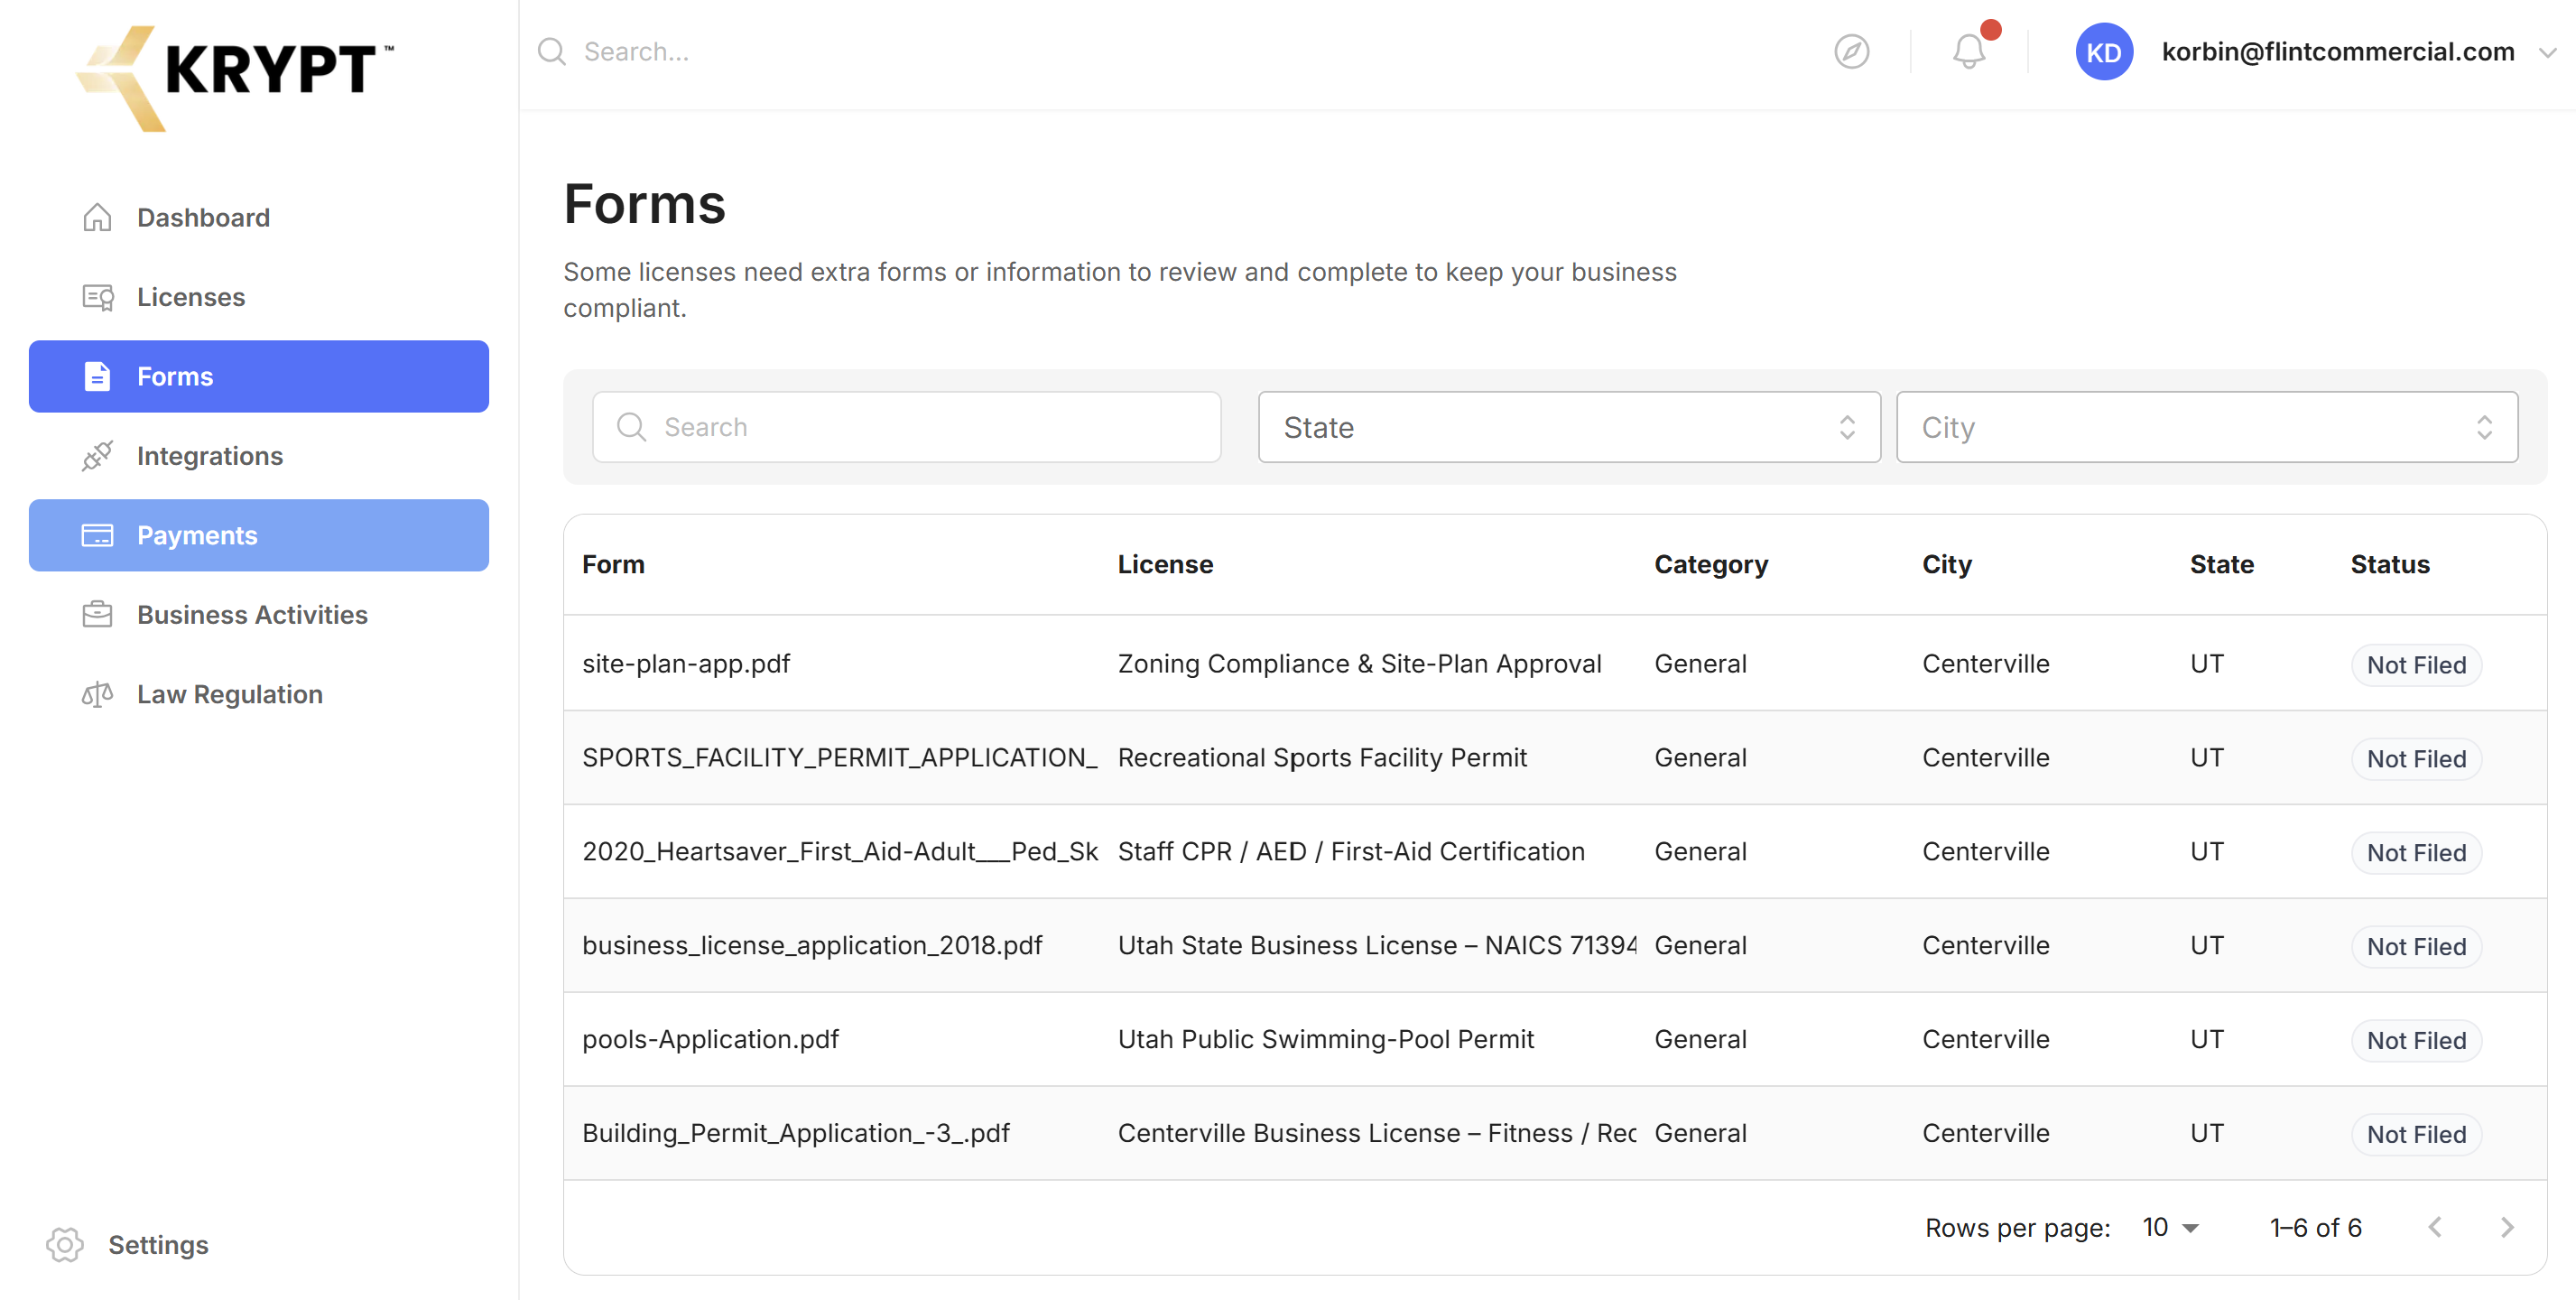Screen dimensions: 2576x1300
Task: Open the notifications bell
Action: tap(1969, 51)
